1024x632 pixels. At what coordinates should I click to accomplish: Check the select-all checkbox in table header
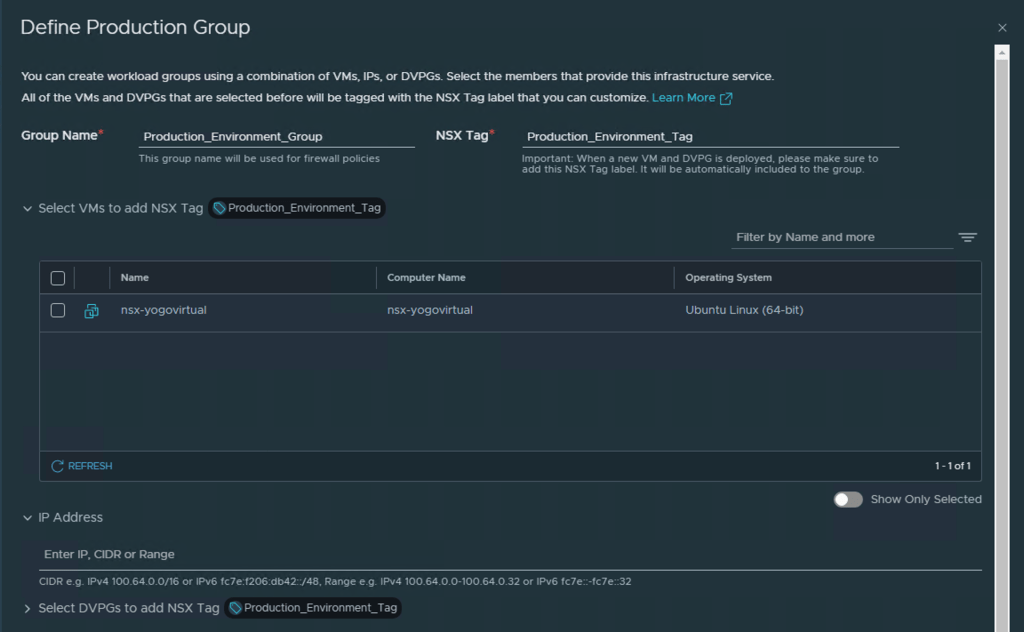[58, 278]
